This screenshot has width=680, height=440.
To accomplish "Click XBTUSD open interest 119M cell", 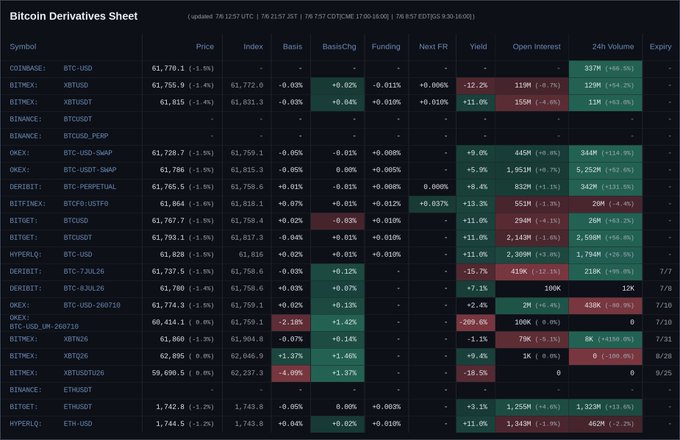I will tap(532, 85).
